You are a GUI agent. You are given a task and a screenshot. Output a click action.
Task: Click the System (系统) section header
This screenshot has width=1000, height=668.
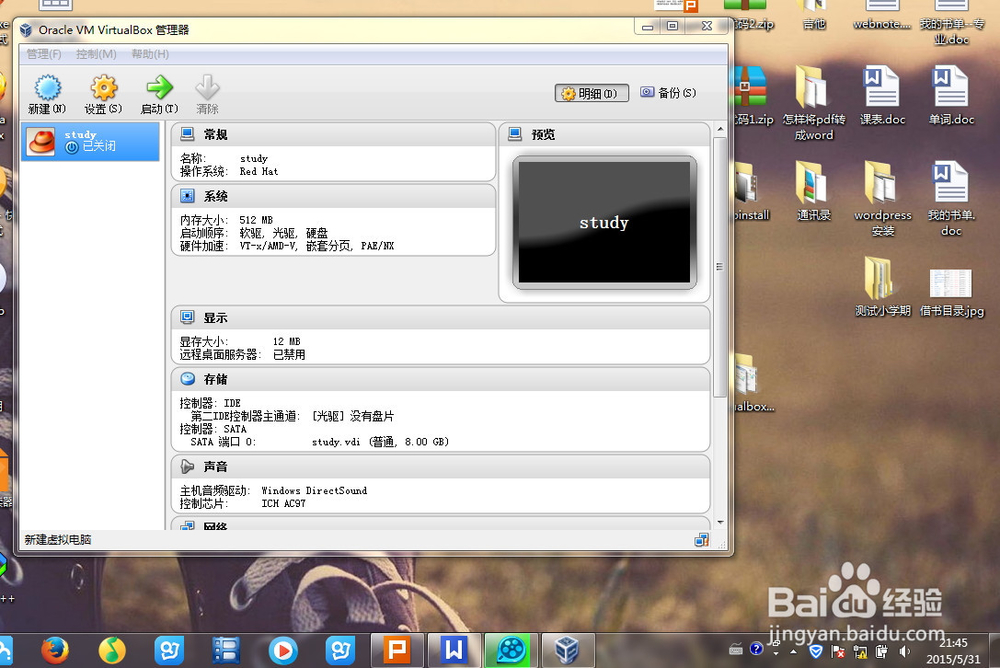pyautogui.click(x=333, y=196)
